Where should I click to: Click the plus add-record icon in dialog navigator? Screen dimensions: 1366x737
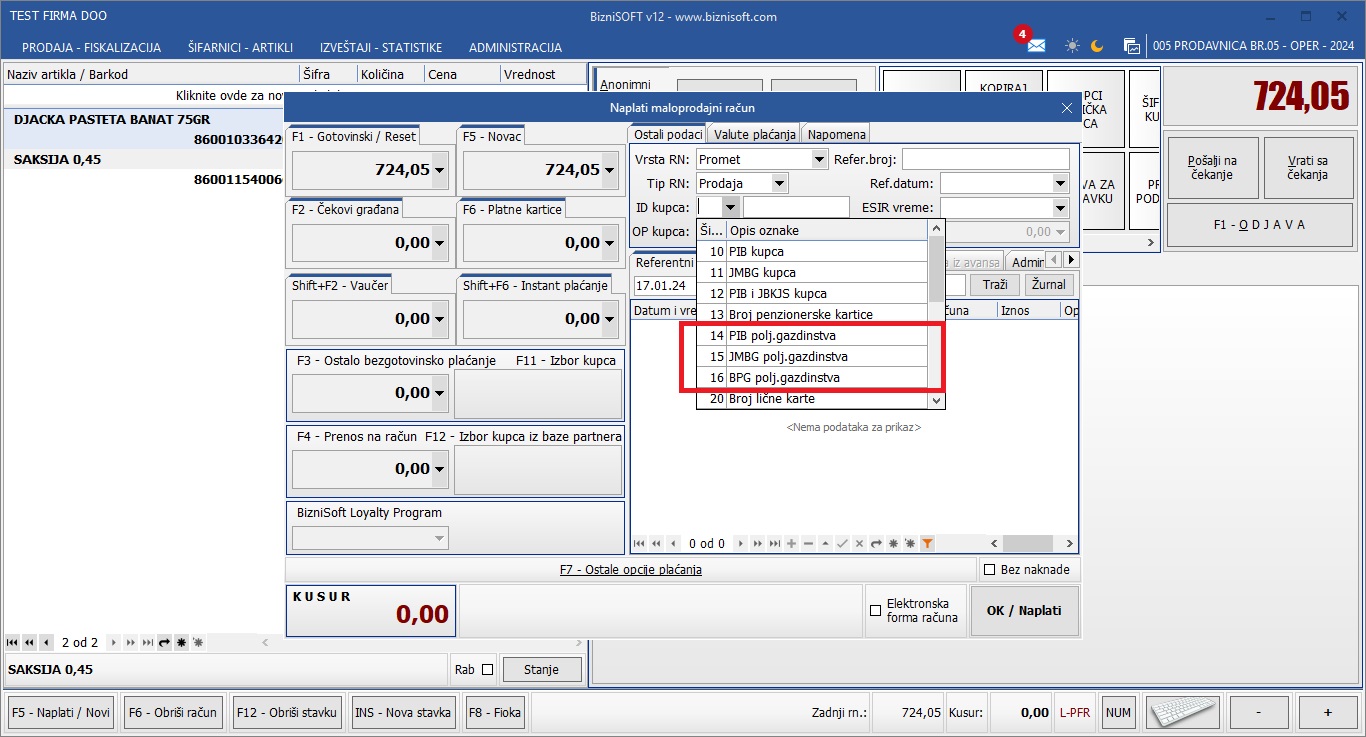pyautogui.click(x=792, y=543)
